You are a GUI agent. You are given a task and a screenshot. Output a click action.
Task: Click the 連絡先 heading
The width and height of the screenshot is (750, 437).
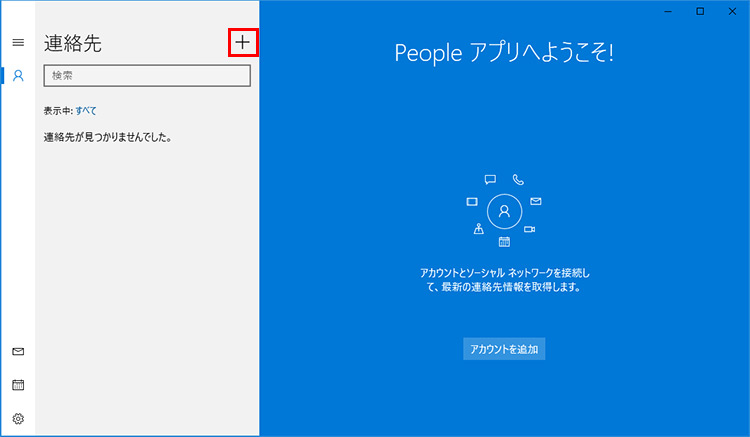point(73,43)
